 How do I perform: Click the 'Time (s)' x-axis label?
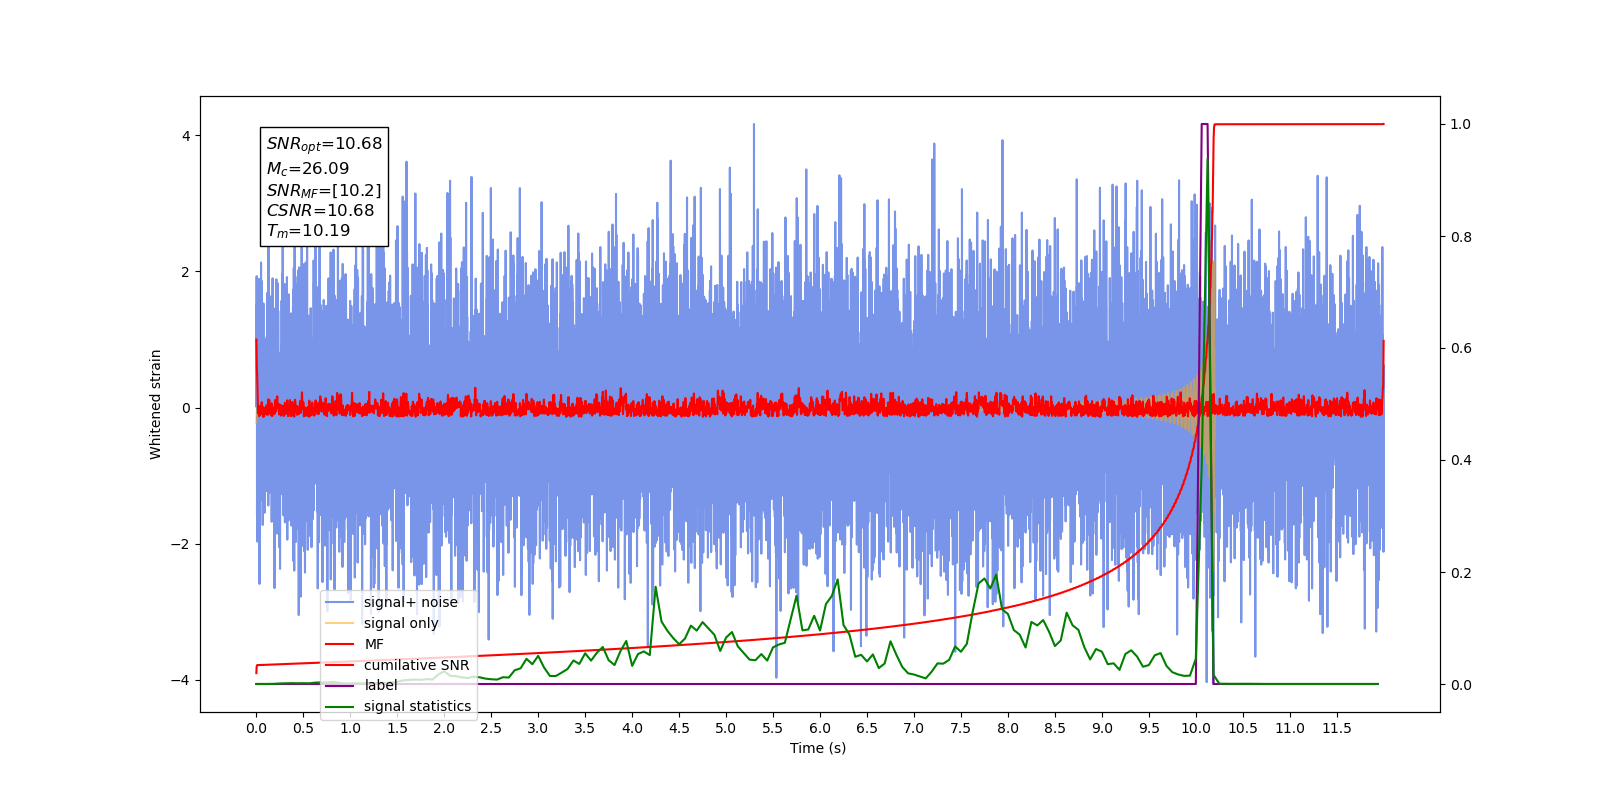(x=818, y=748)
